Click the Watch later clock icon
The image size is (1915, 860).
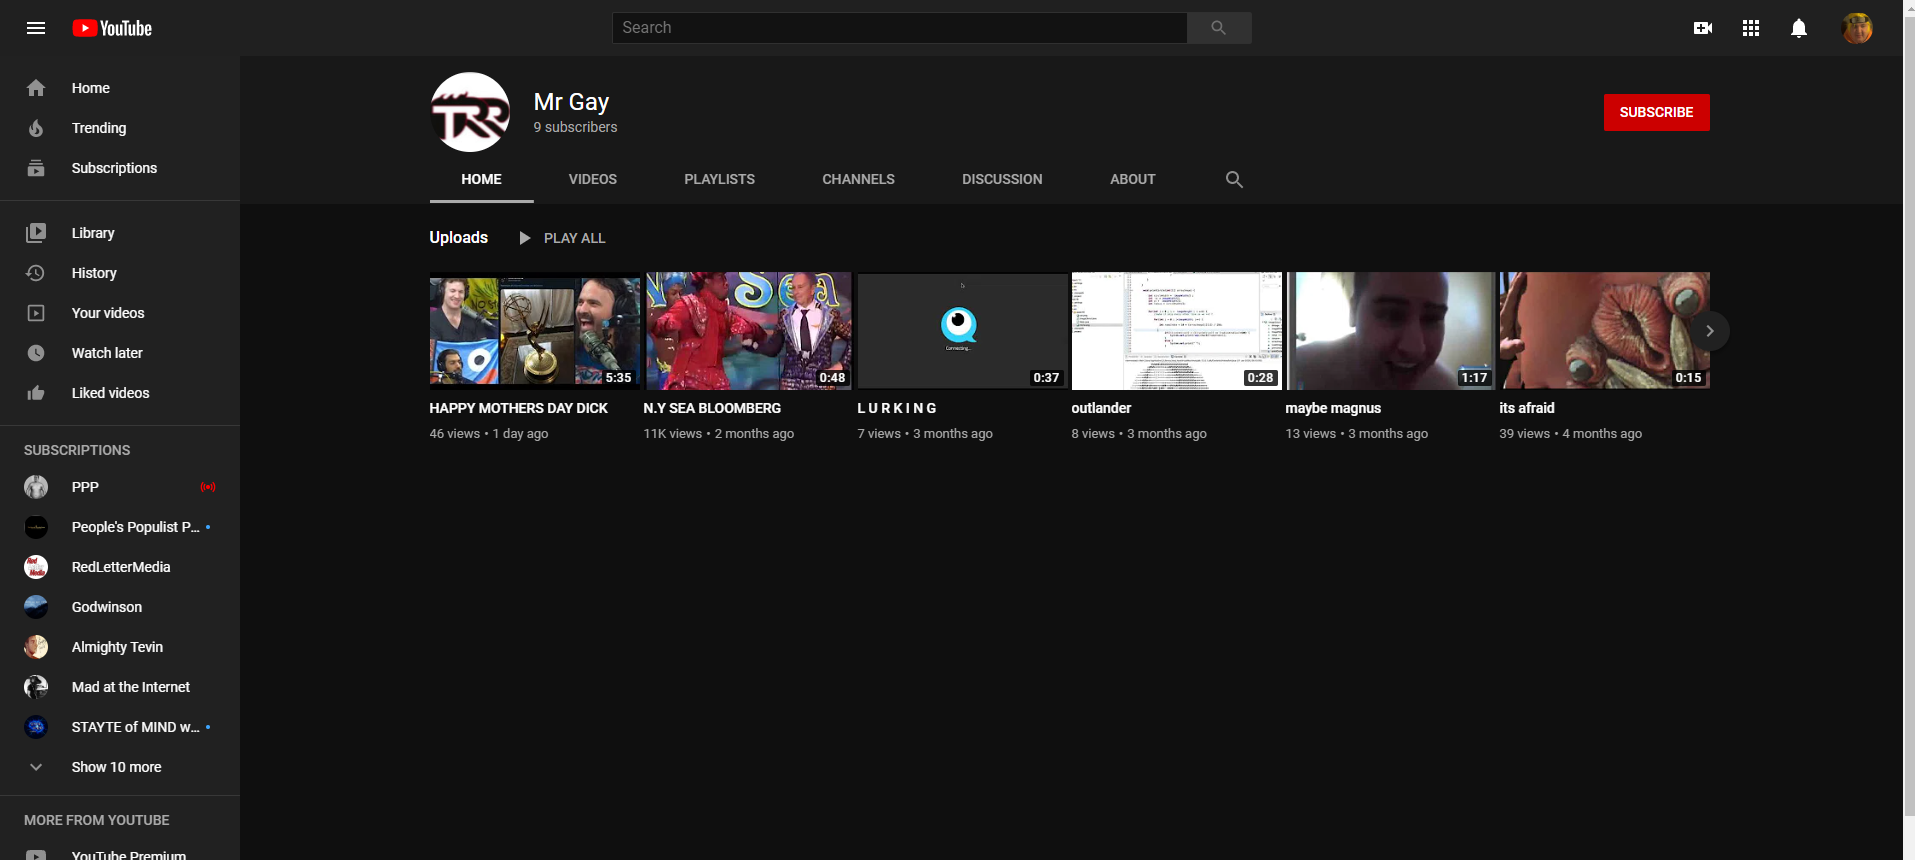(36, 353)
